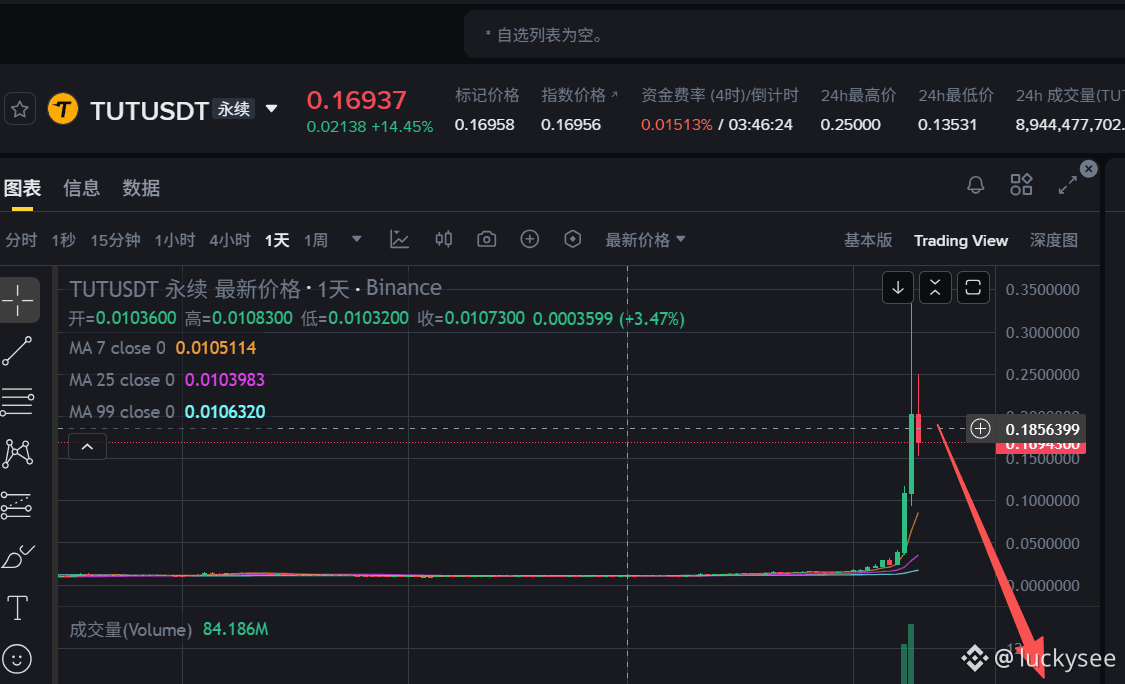Screen dimensions: 1125x684
Task: Switch to 深度图 depth chart
Action: (1054, 240)
